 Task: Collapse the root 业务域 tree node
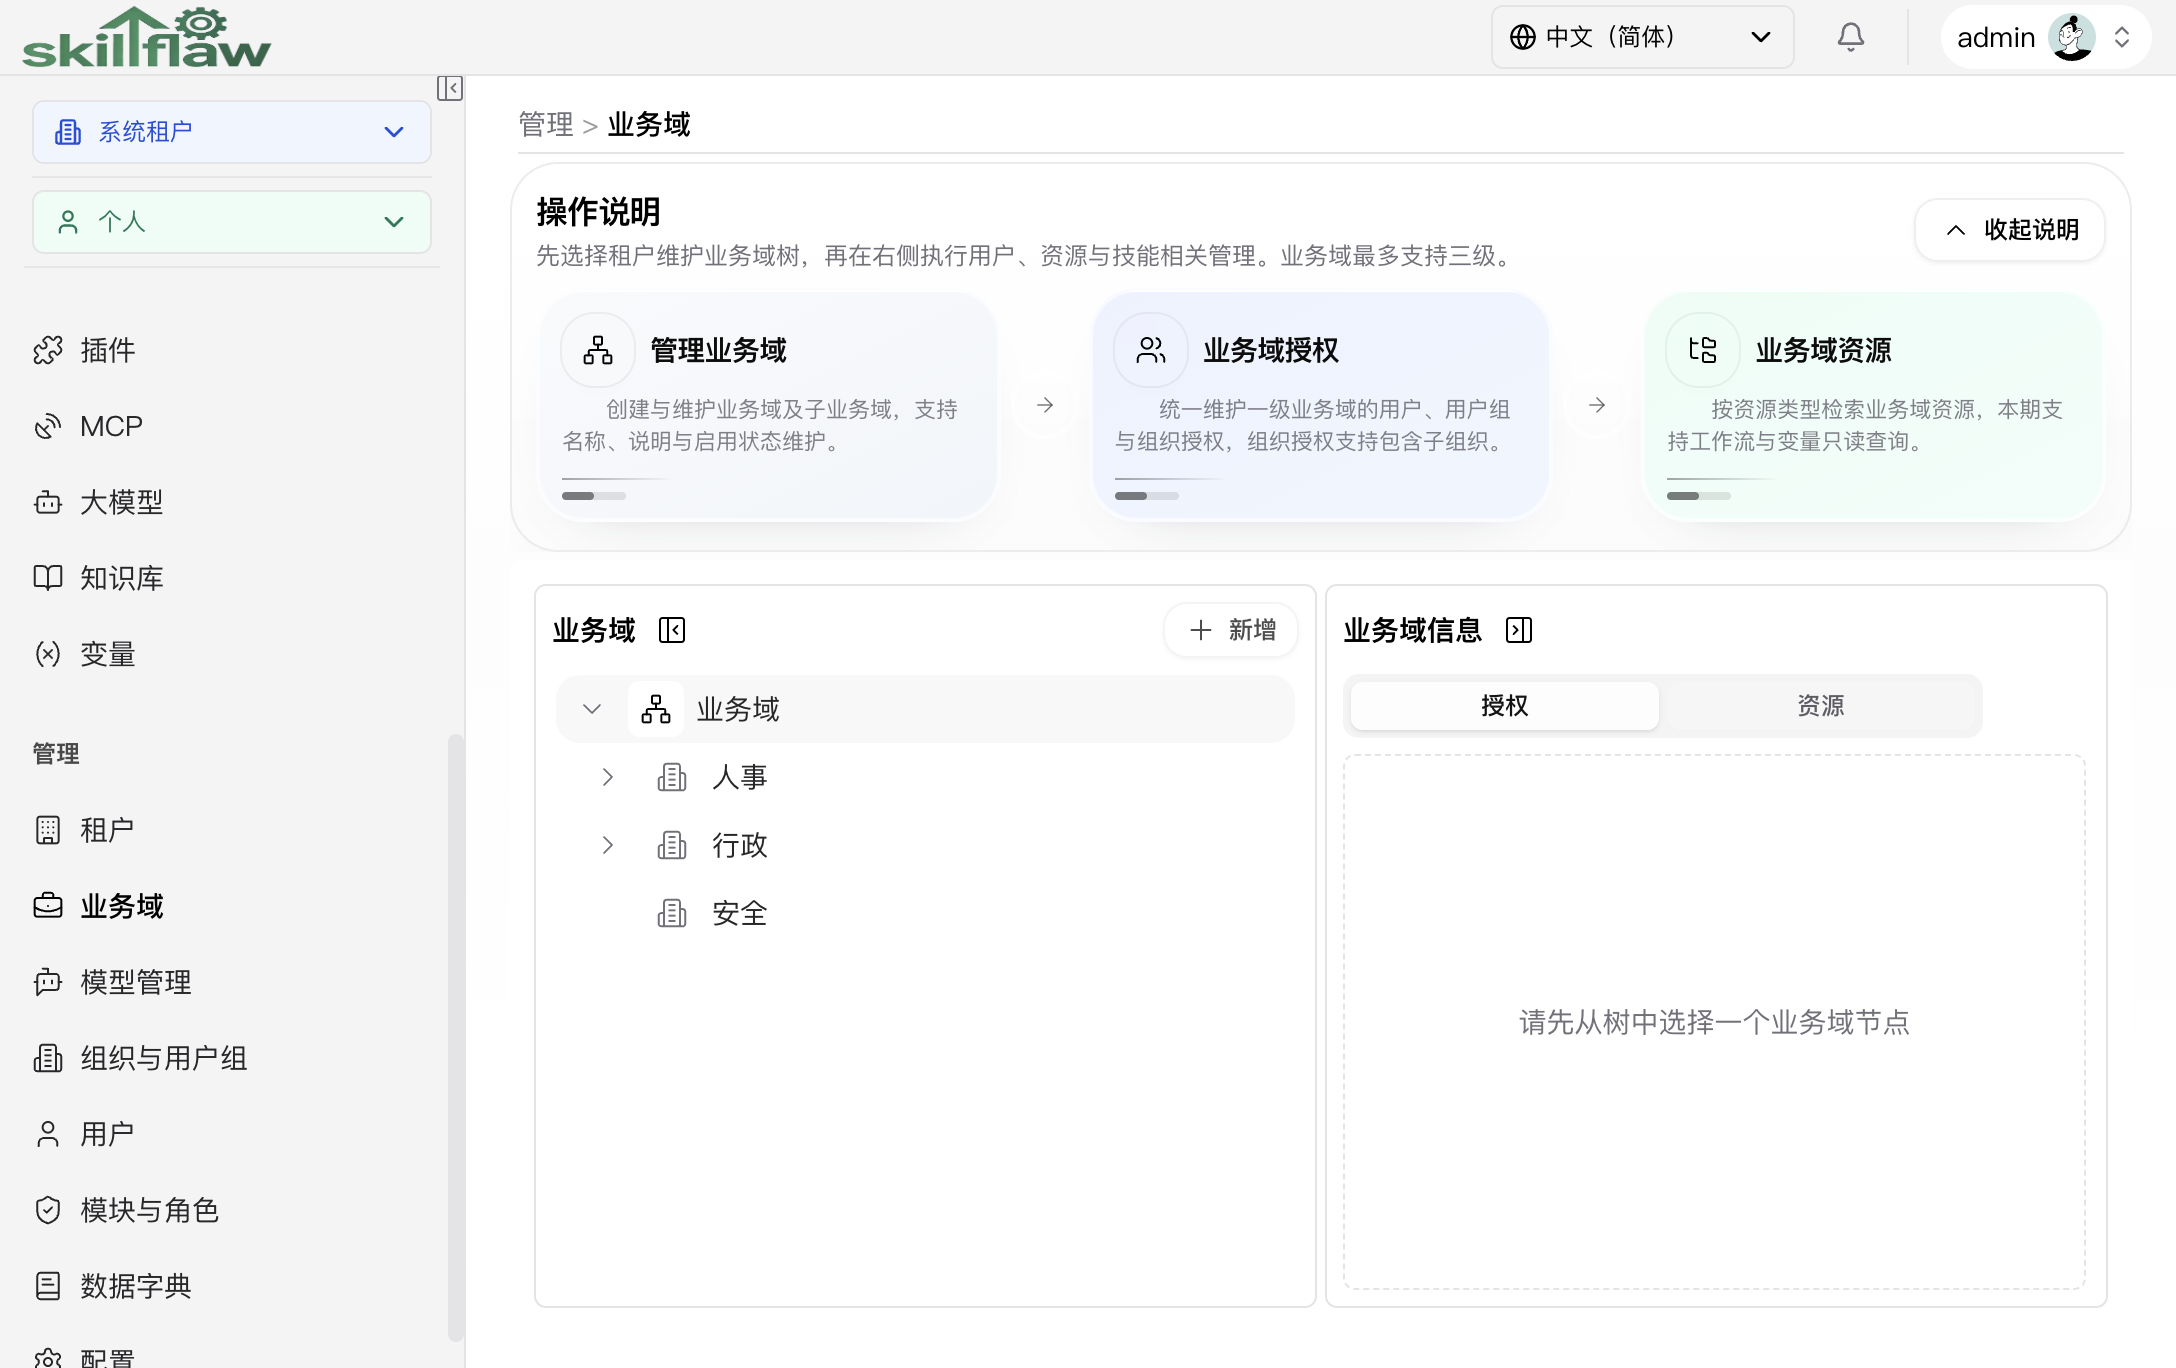[592, 709]
